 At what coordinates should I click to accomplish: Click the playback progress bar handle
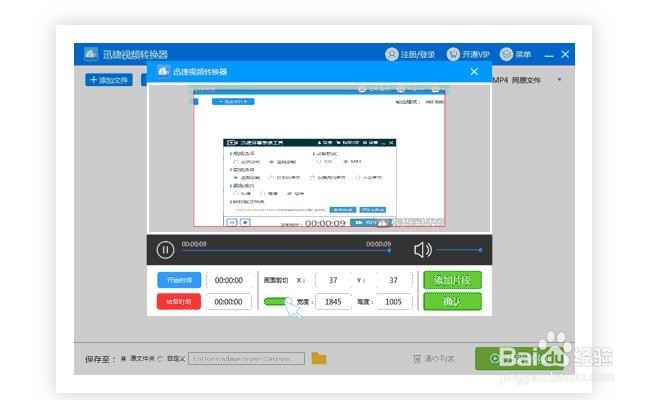[x=389, y=250]
